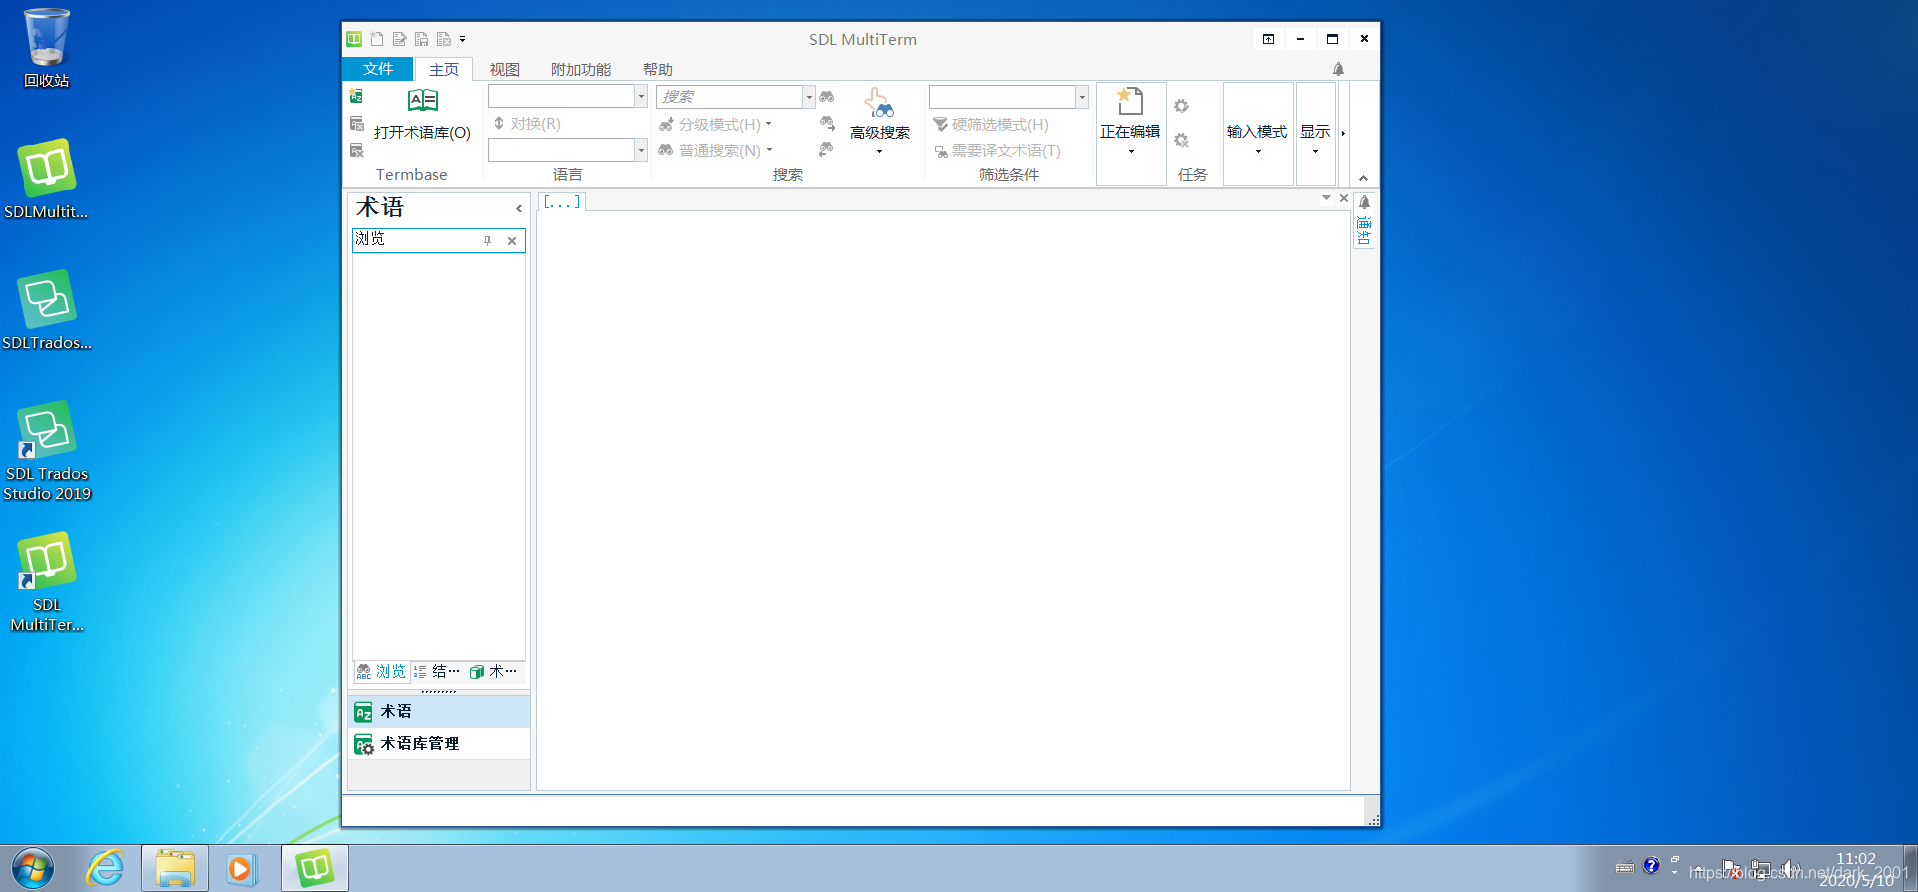The height and width of the screenshot is (892, 1918).
Task: Select the SDLMultit... desktop icon
Action: [46, 179]
